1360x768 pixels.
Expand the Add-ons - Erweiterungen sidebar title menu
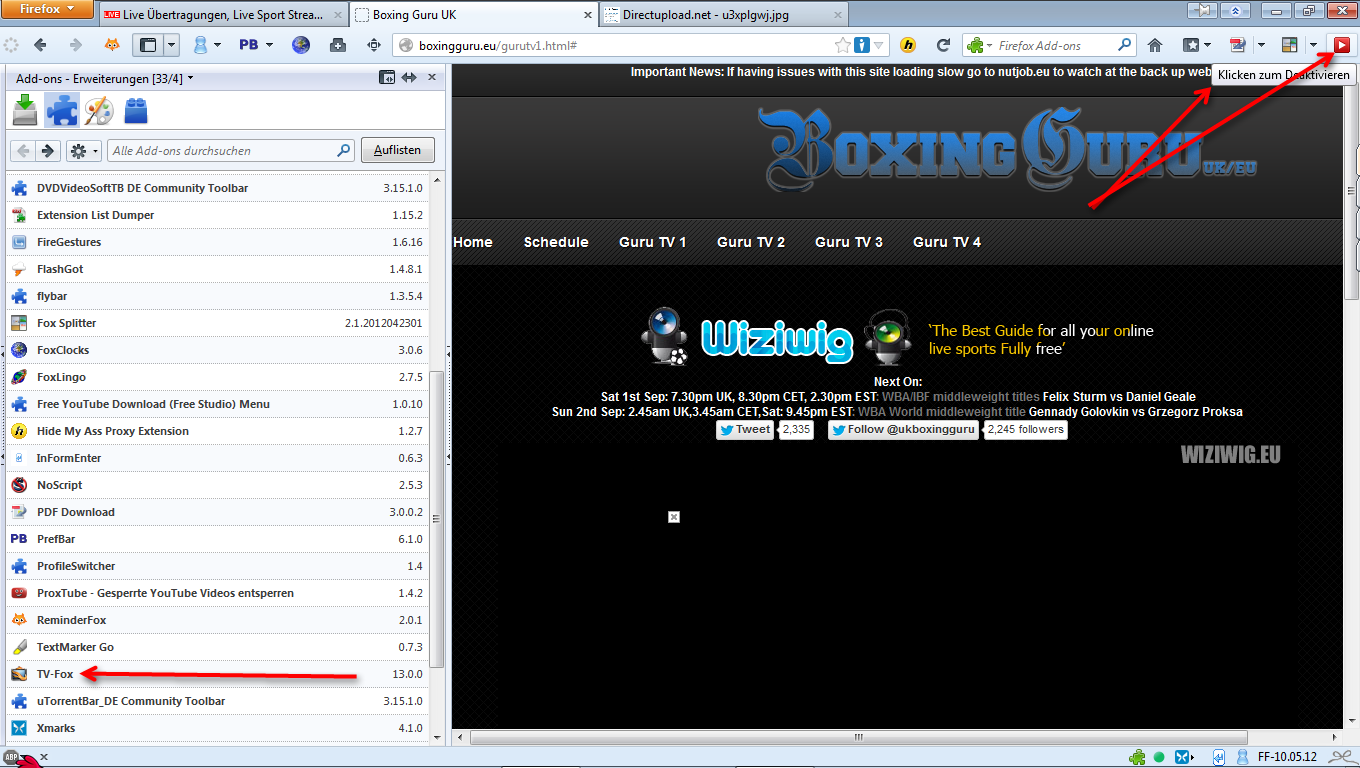click(190, 78)
